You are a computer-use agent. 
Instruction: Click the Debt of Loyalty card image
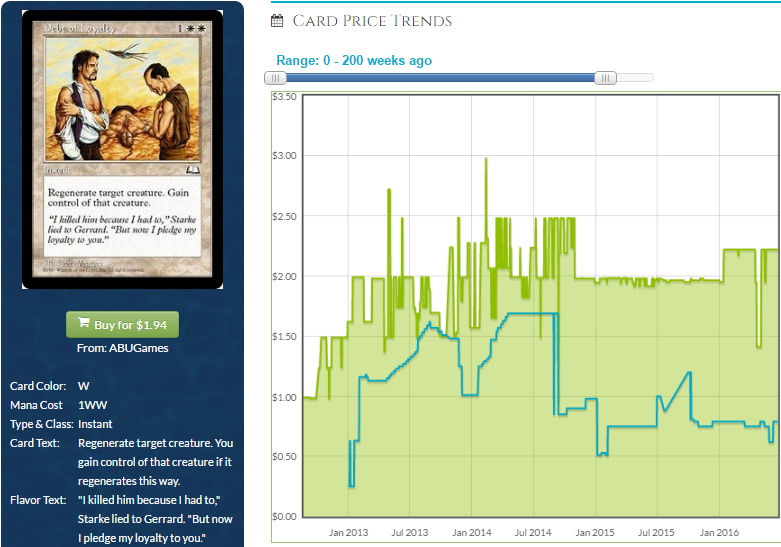(x=123, y=149)
